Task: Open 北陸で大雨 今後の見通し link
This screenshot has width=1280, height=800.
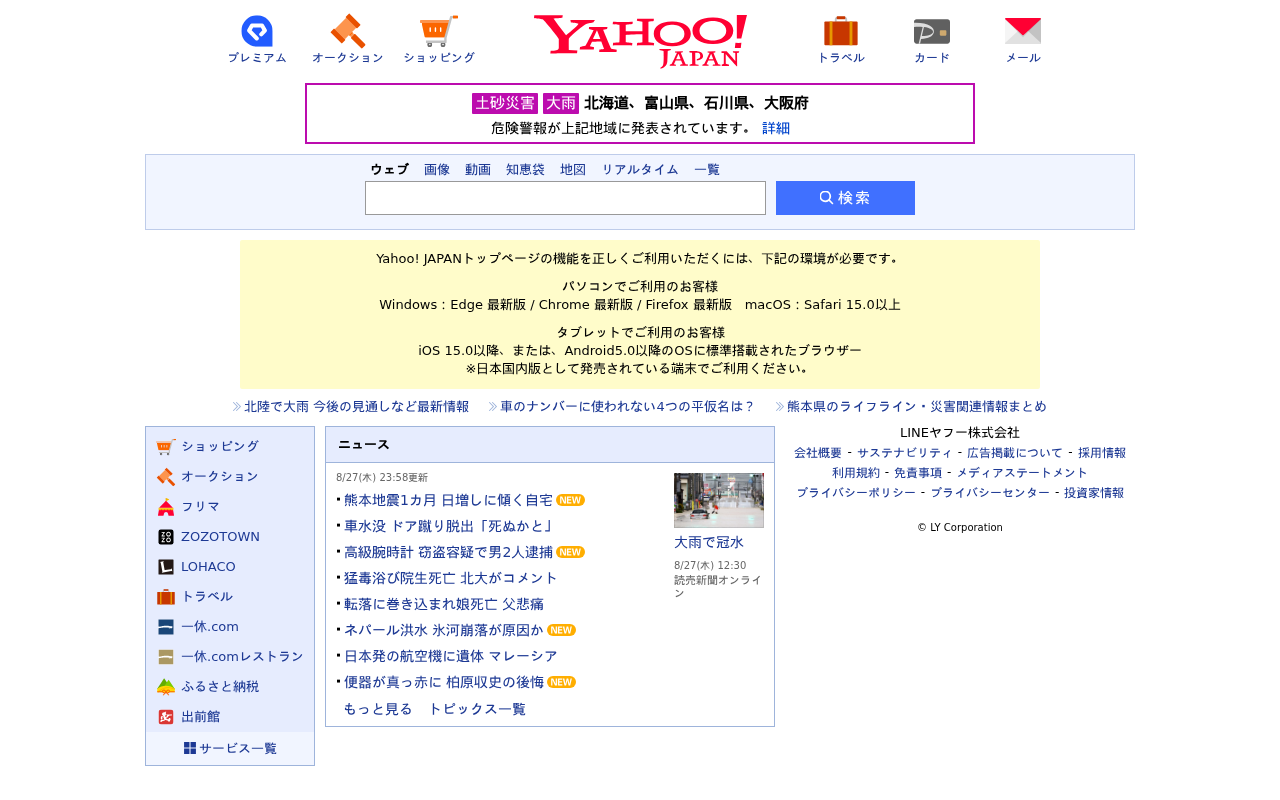Action: (356, 406)
